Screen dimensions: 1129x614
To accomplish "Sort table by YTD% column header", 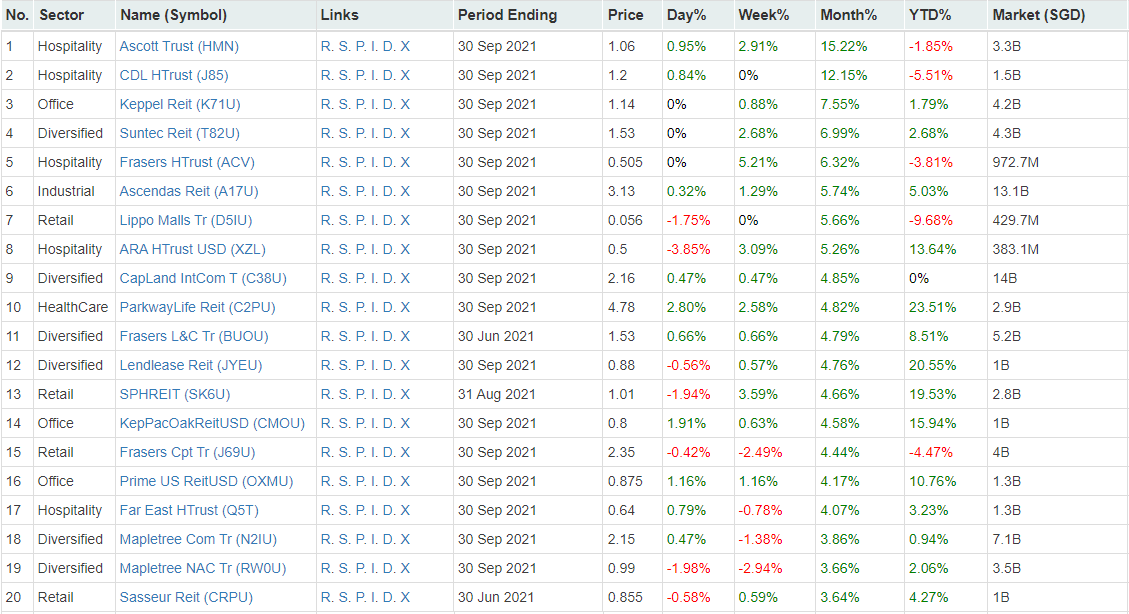I will (x=930, y=15).
